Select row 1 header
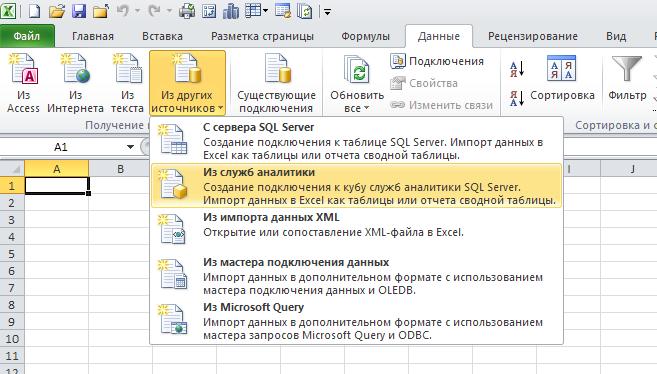The image size is (657, 374). 12,186
